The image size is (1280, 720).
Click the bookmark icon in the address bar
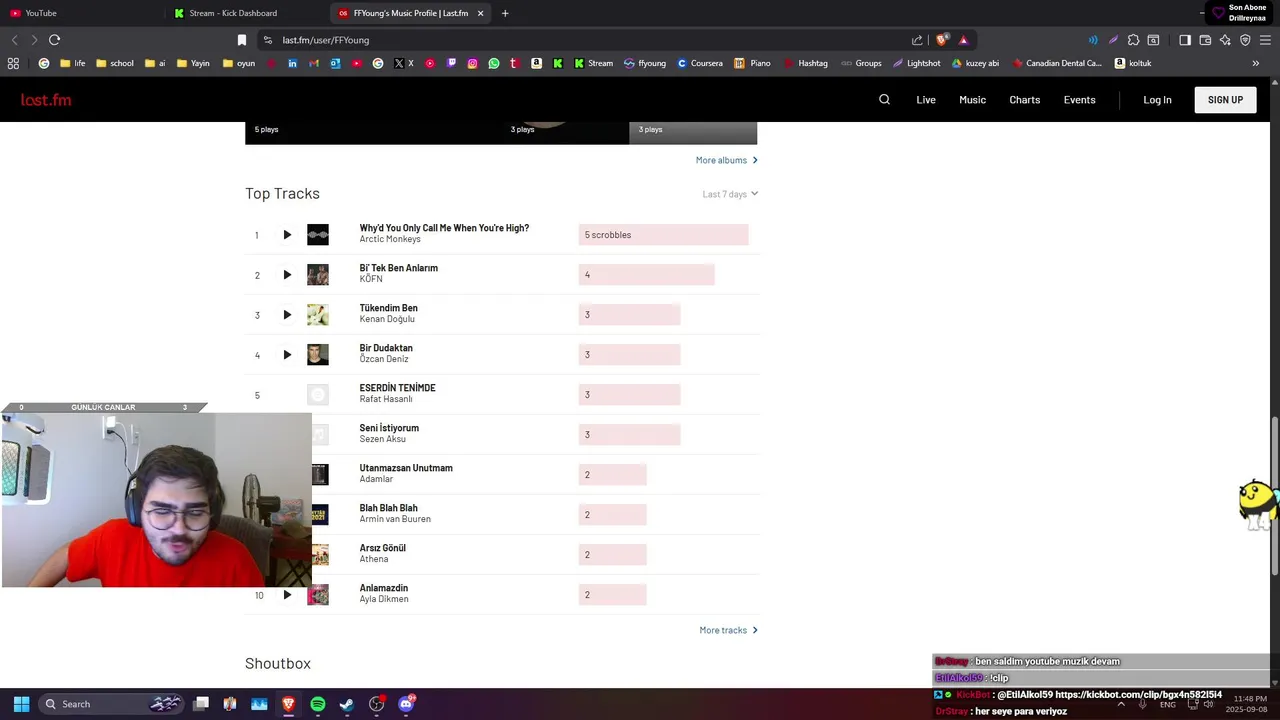click(x=241, y=40)
